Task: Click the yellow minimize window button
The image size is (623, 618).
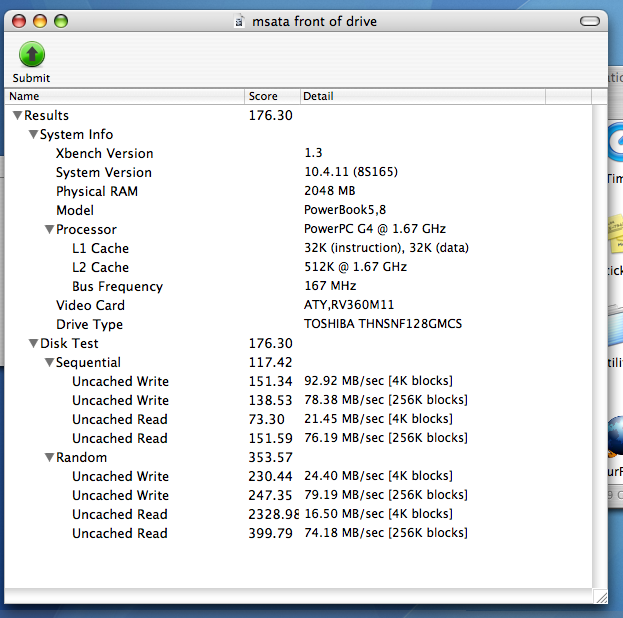Action: (x=40, y=21)
